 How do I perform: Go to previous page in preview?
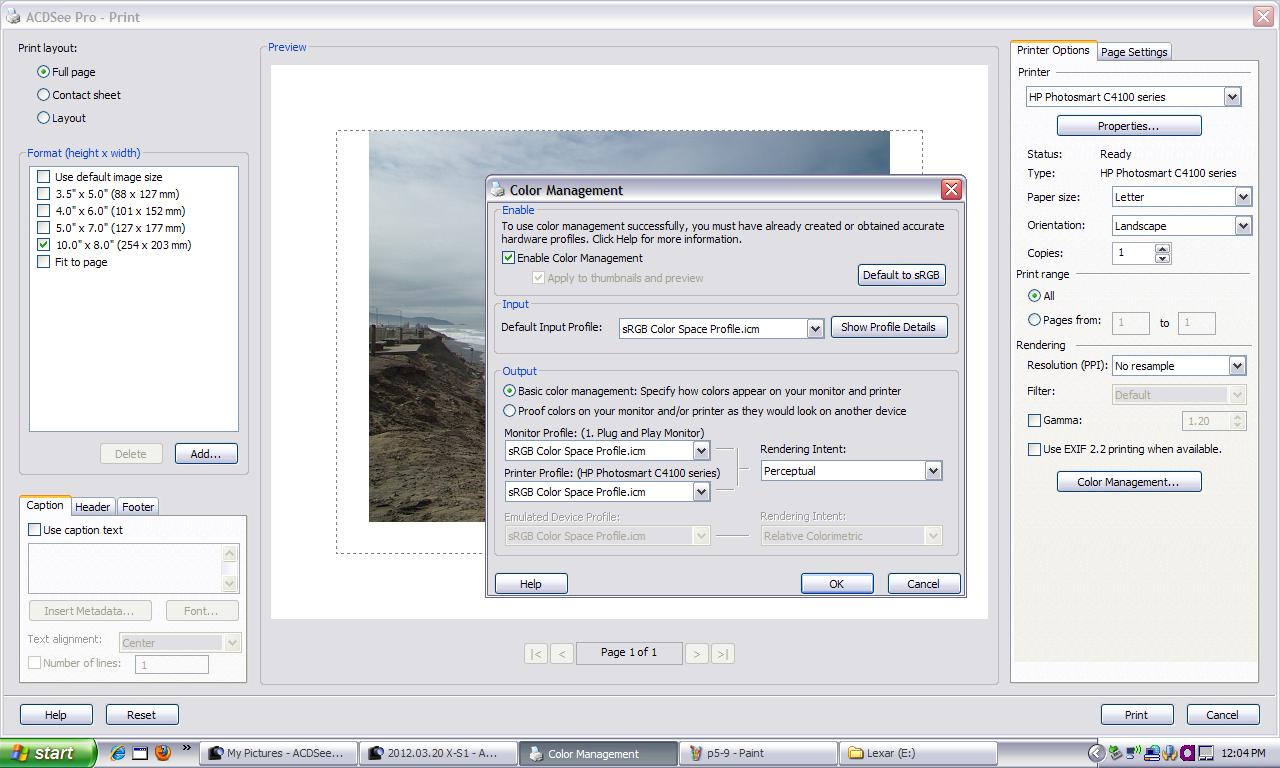(x=562, y=654)
